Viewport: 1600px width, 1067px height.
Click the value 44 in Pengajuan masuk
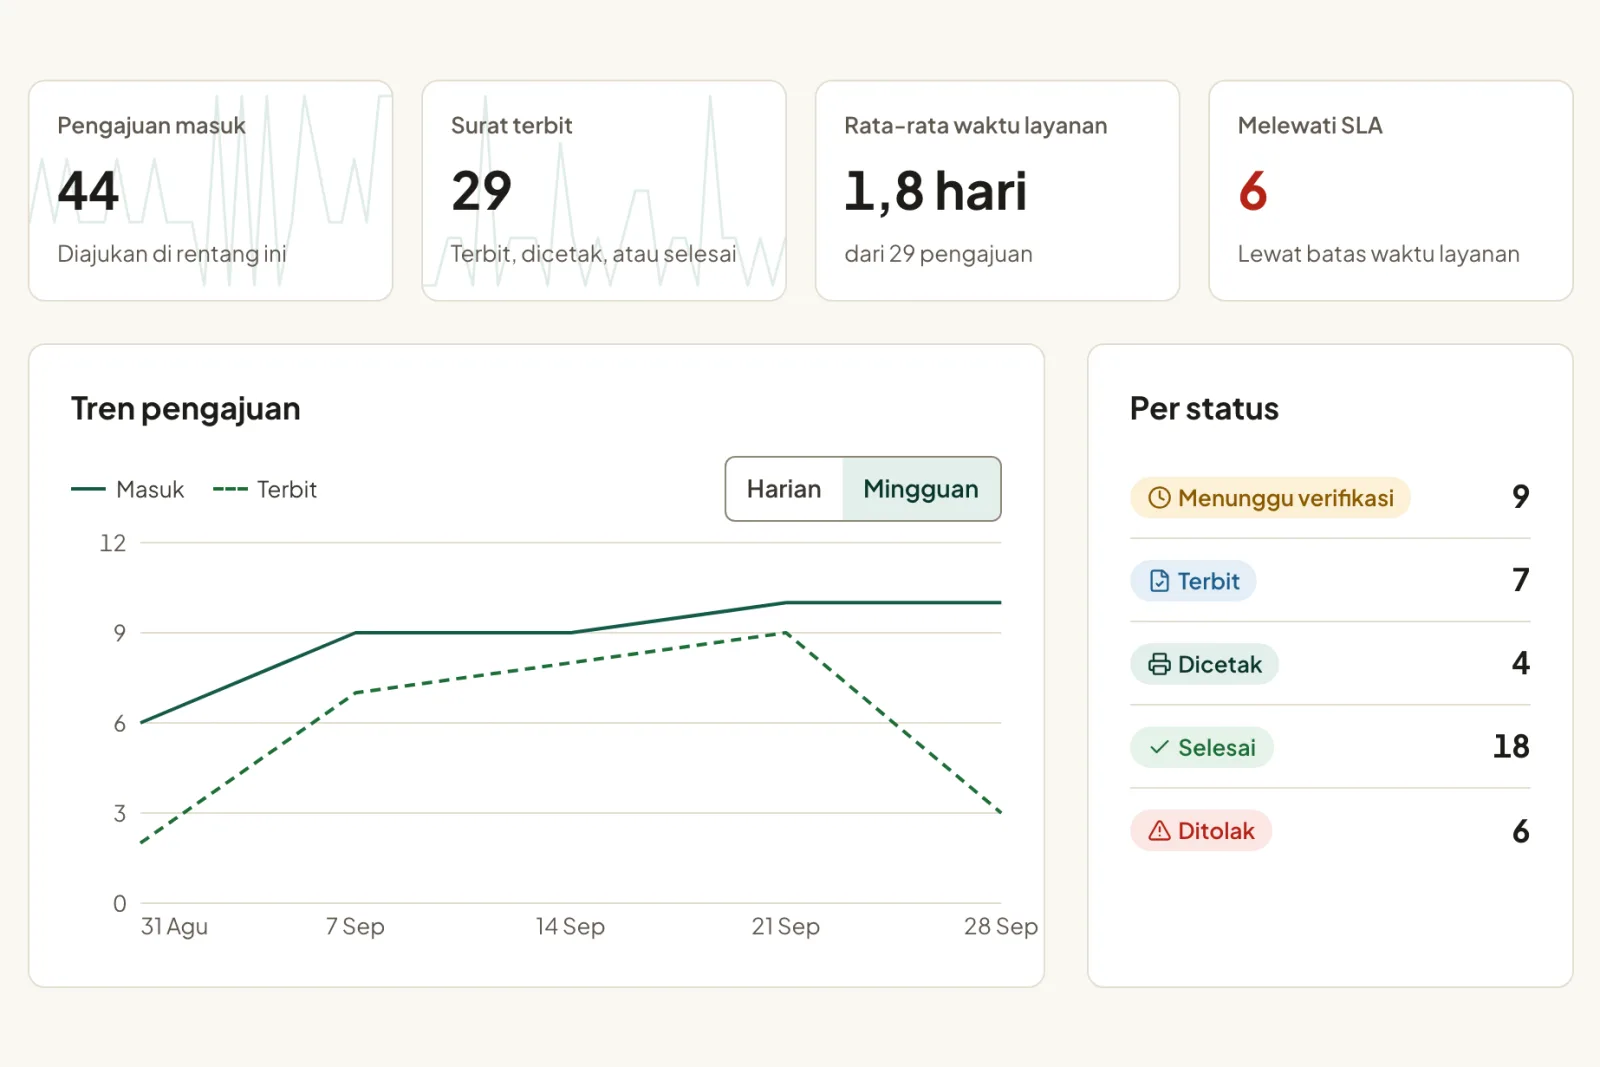[88, 191]
